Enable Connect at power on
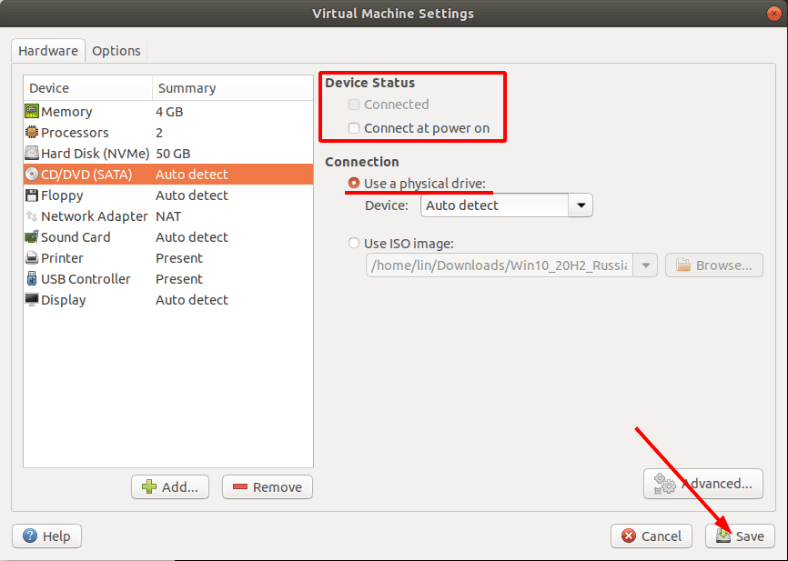 tap(354, 128)
